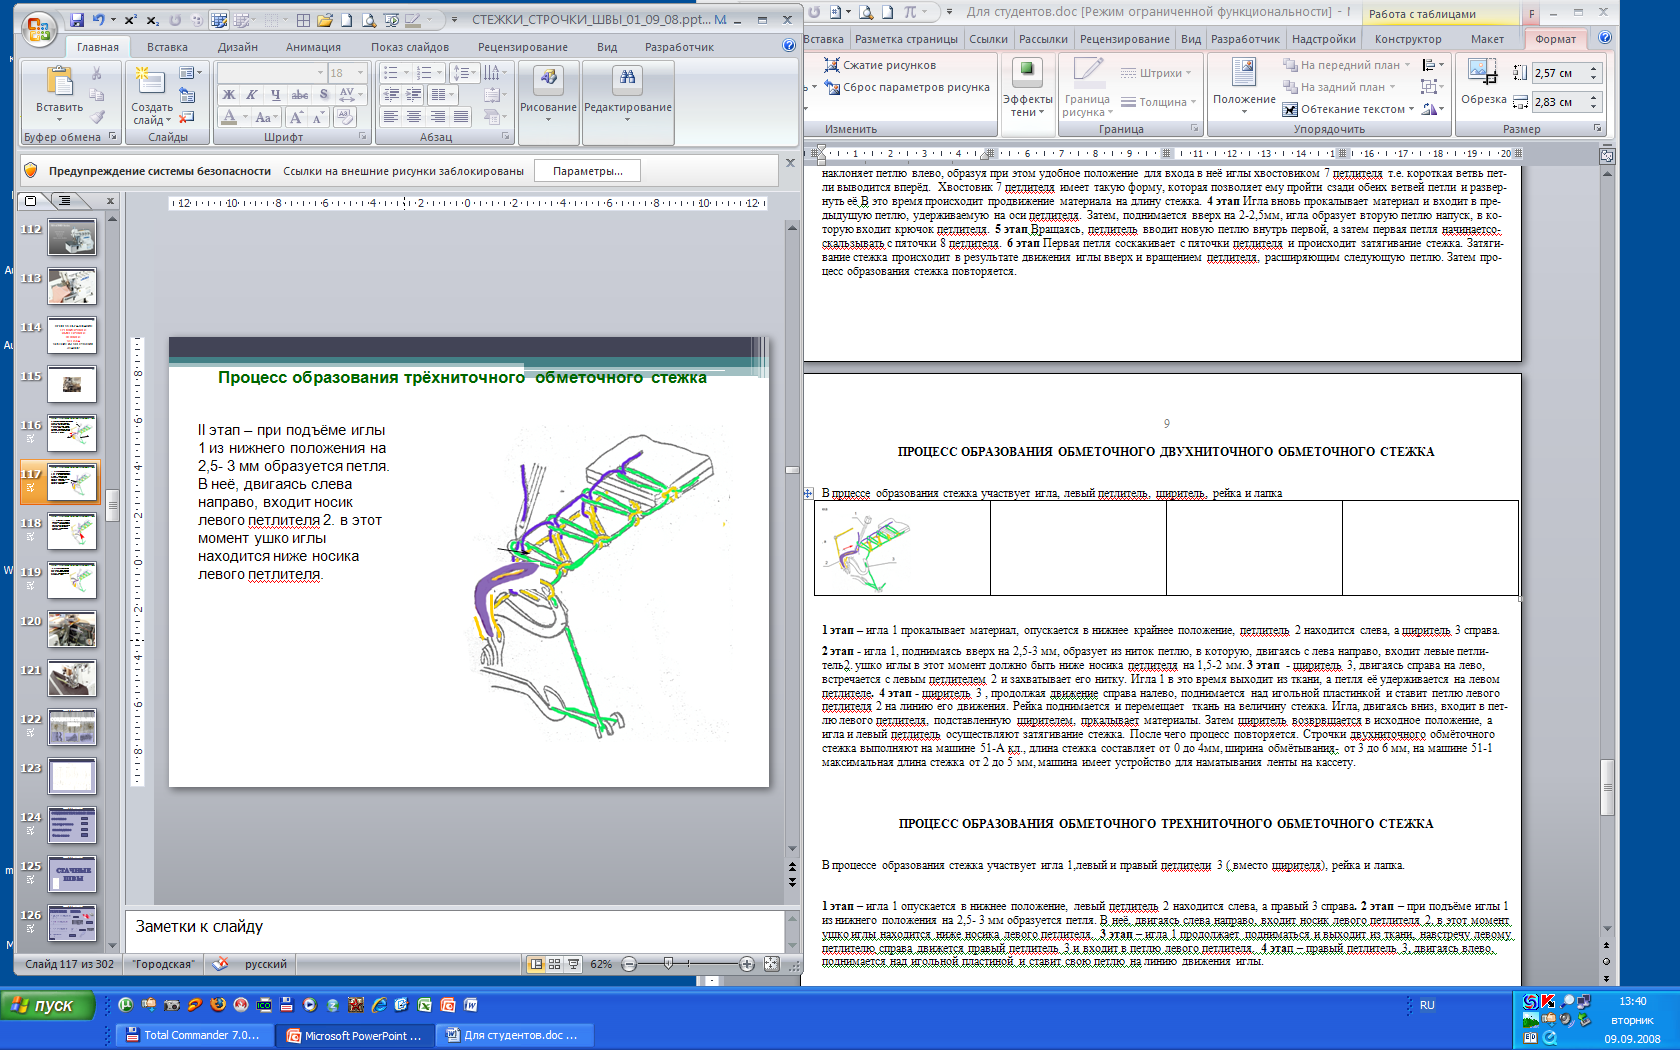Open Эффекты тени dropdown in Word

(1027, 88)
